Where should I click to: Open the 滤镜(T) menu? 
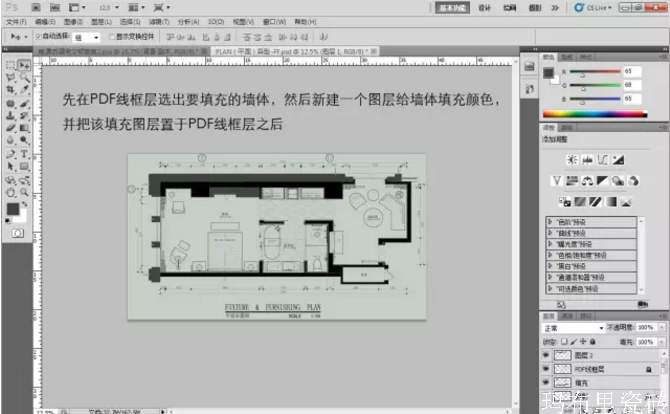pos(159,22)
